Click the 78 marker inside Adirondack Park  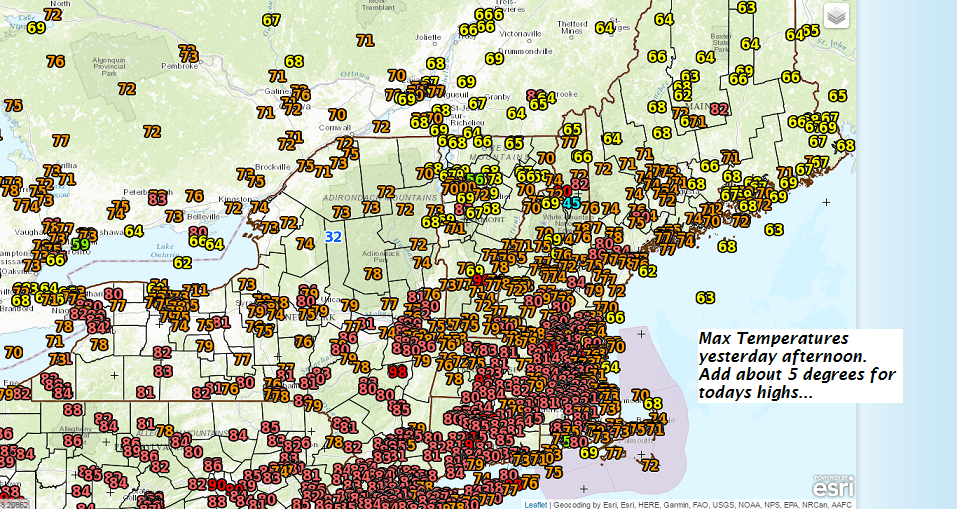click(373, 273)
